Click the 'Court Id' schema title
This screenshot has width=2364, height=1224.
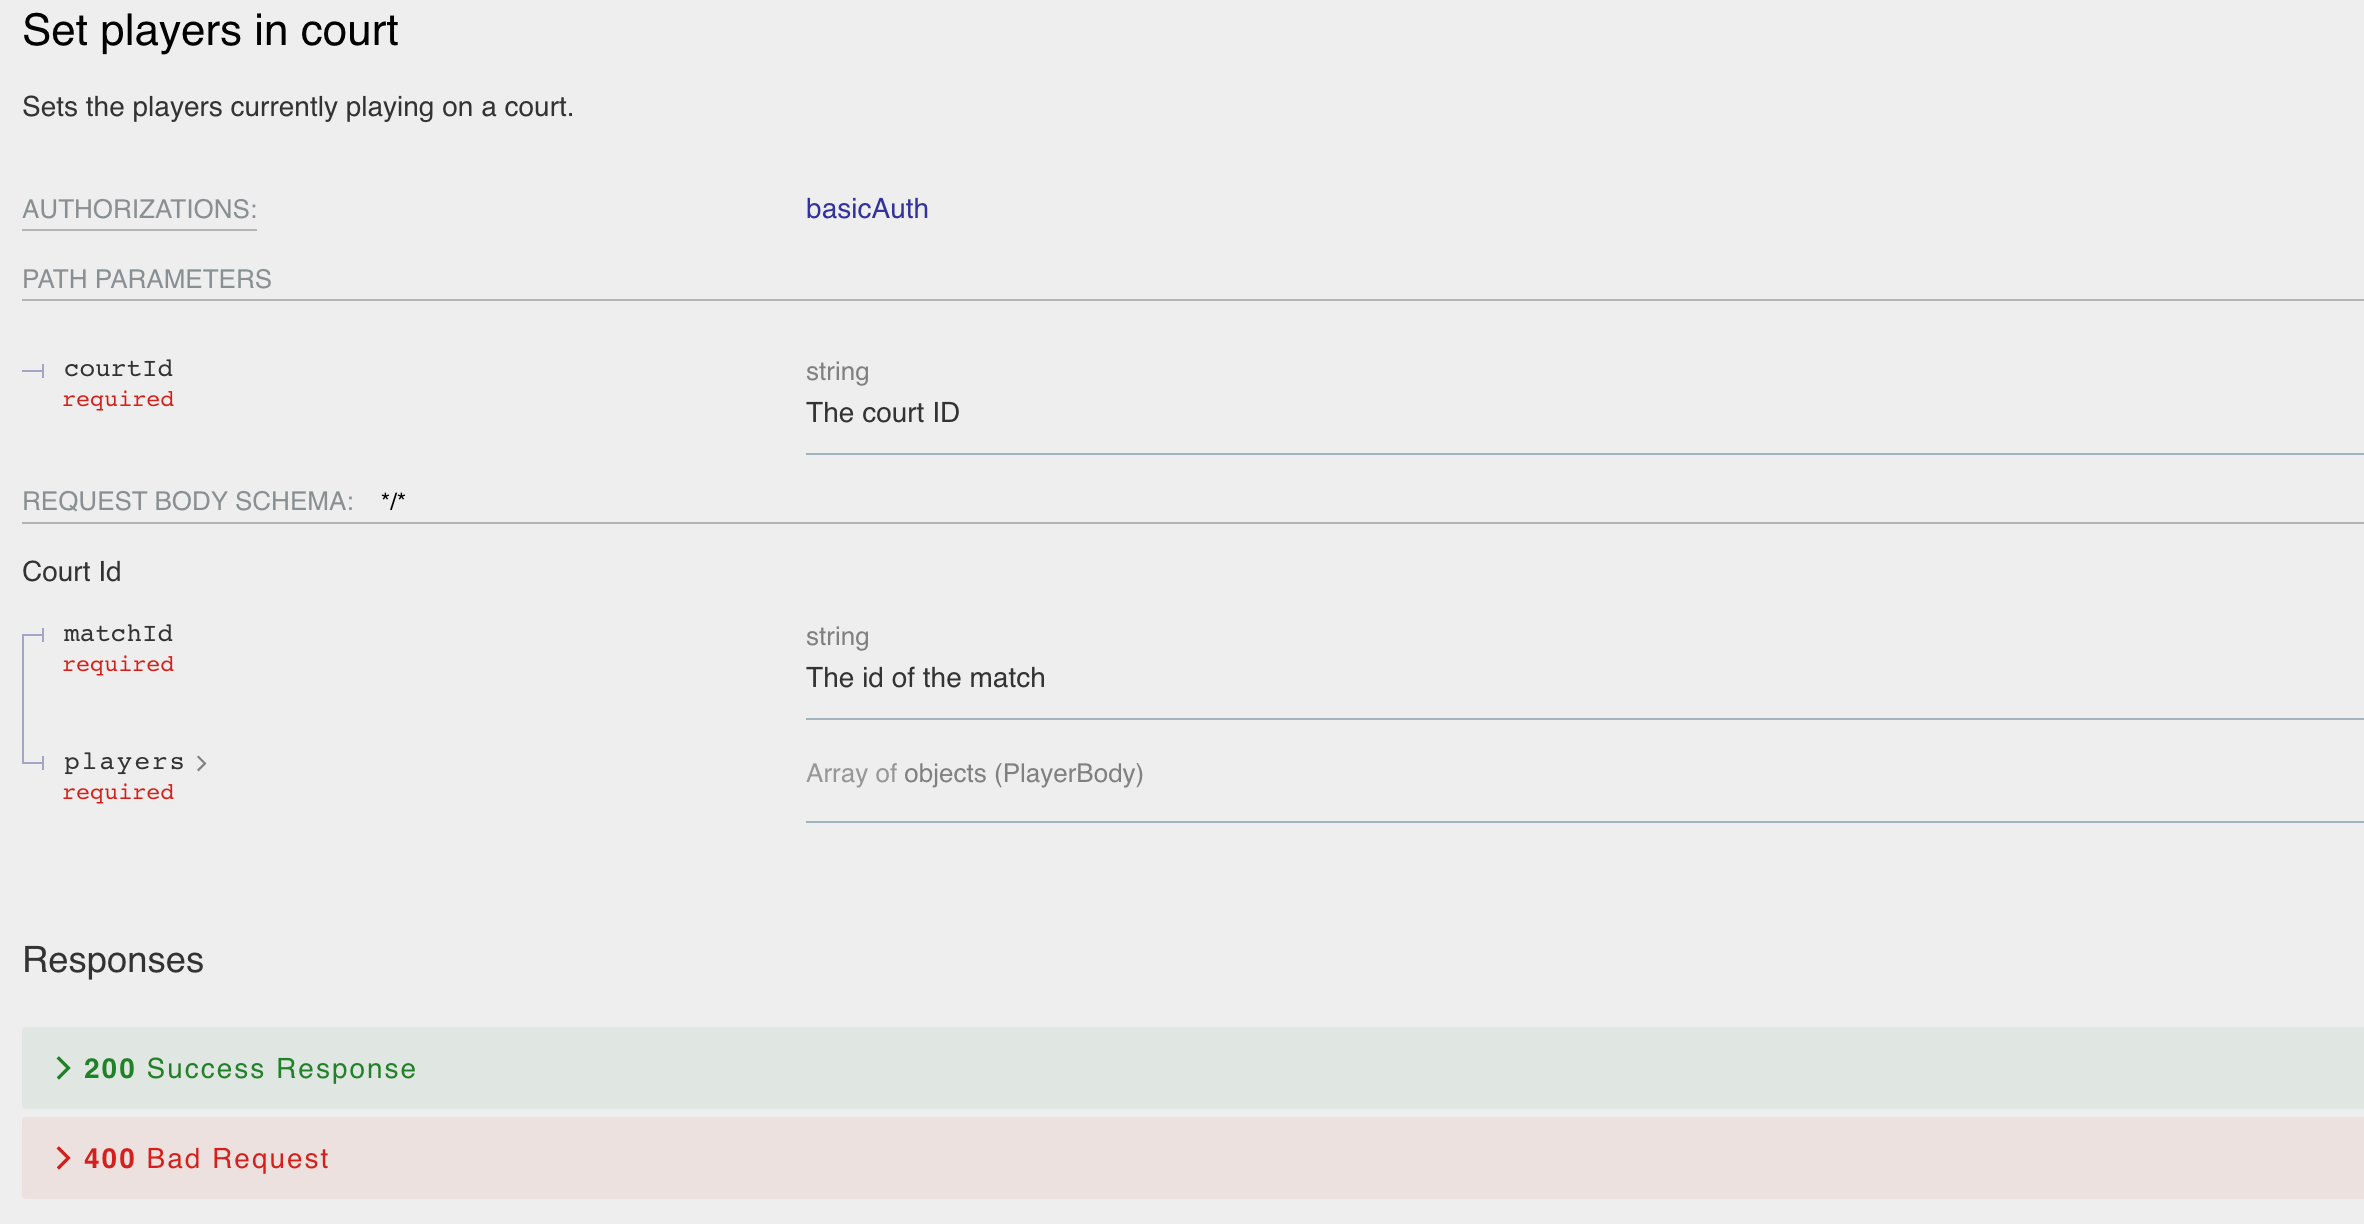pos(72,571)
